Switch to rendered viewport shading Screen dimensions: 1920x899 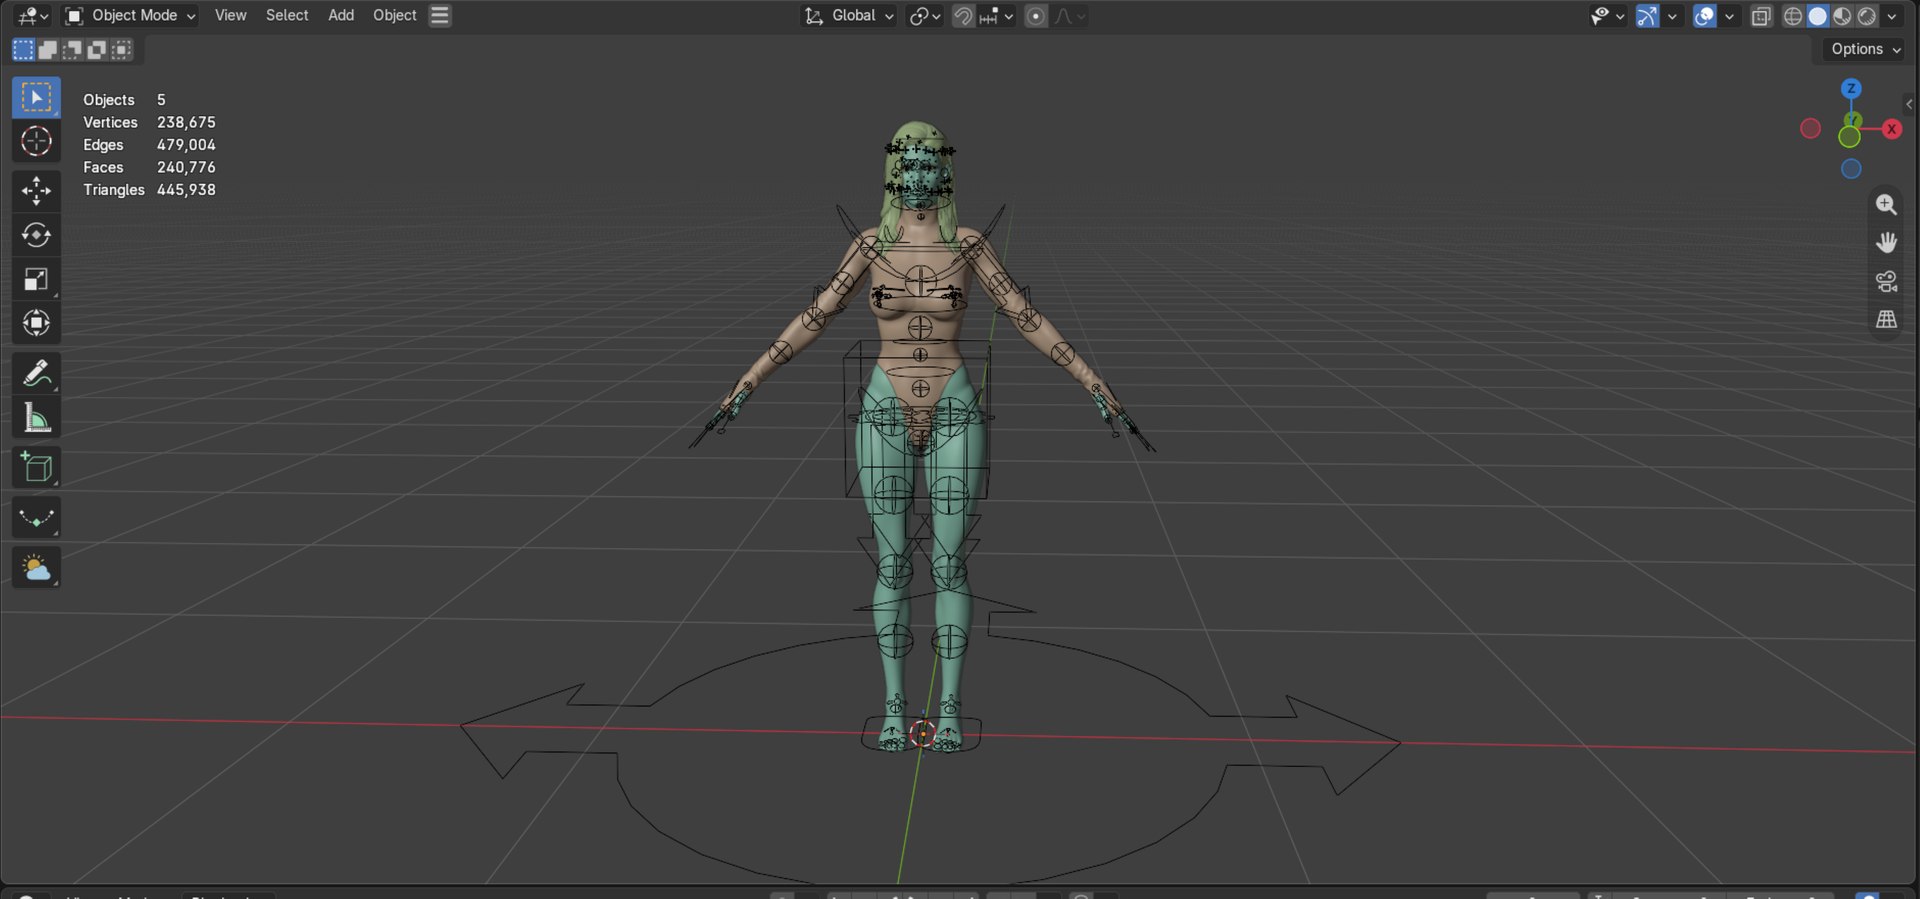[x=1866, y=16]
